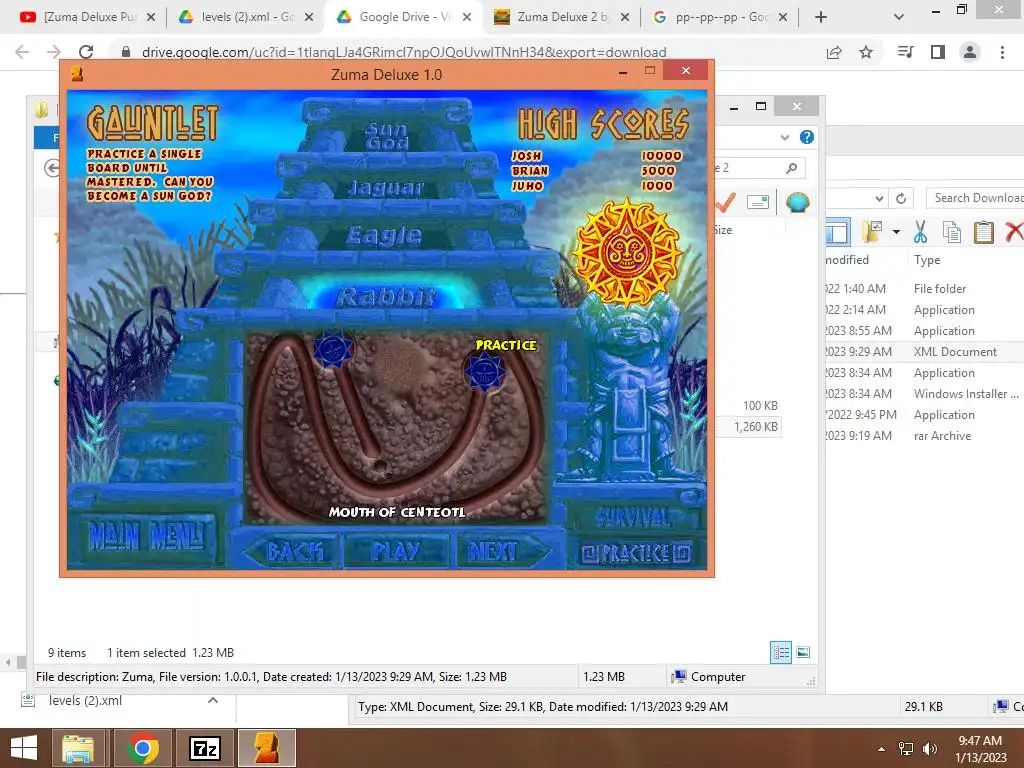
Task: Click the orange checkmark icon
Action: coord(726,202)
